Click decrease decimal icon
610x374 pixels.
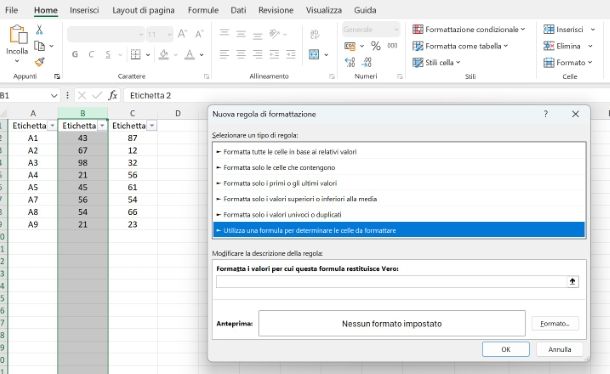tap(367, 62)
